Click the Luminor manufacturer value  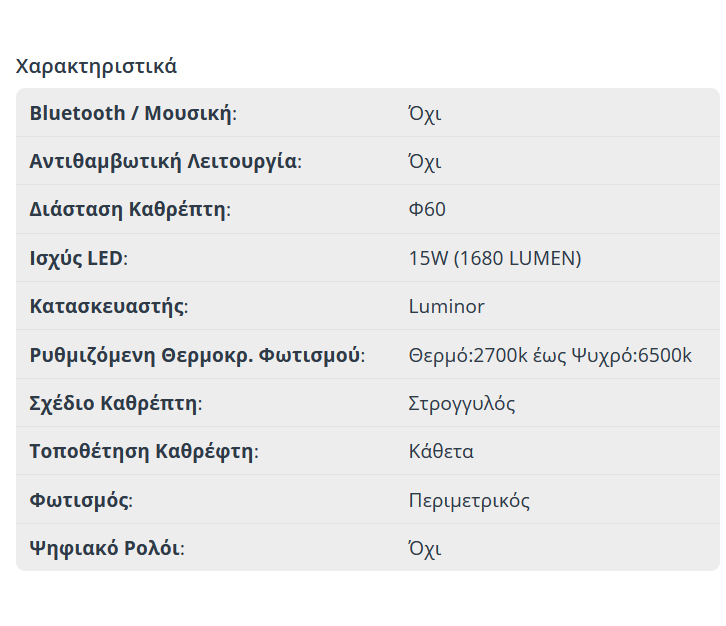coord(446,306)
